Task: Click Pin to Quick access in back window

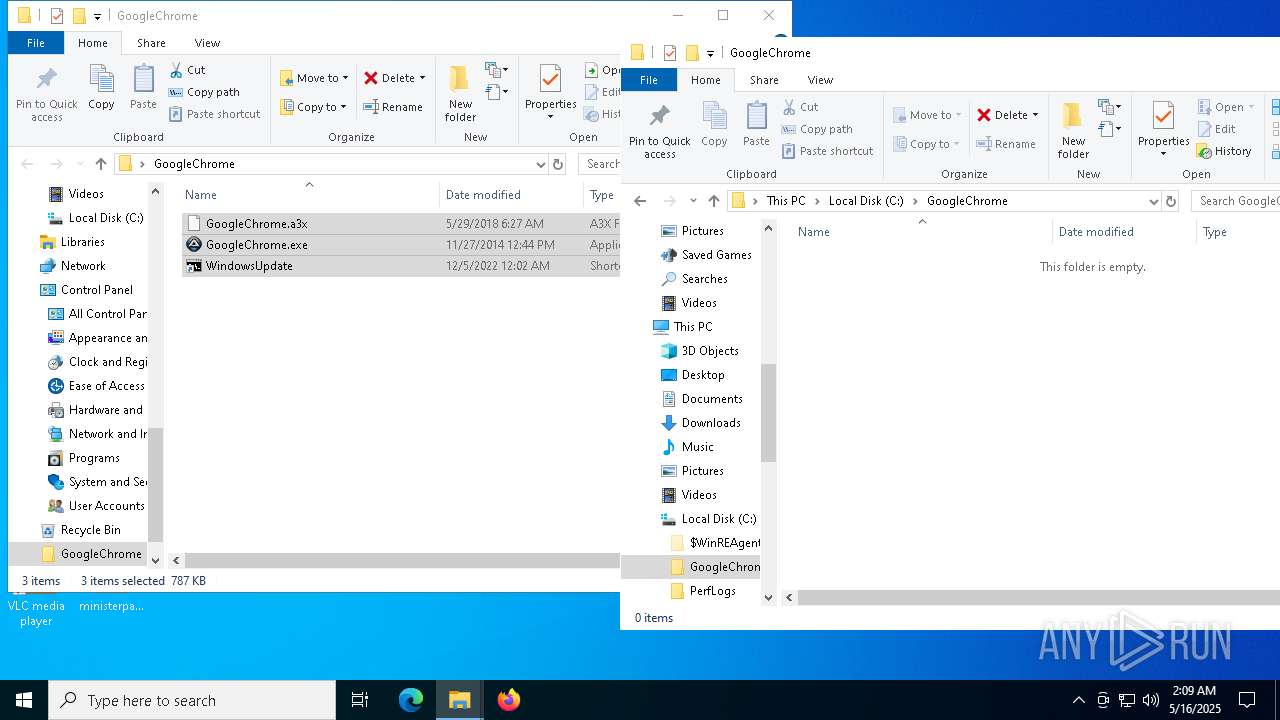Action: pyautogui.click(x=46, y=94)
